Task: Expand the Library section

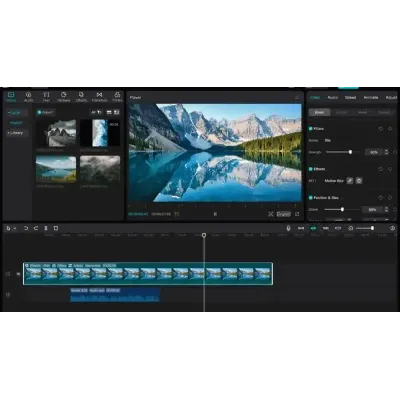Action: 16,133
